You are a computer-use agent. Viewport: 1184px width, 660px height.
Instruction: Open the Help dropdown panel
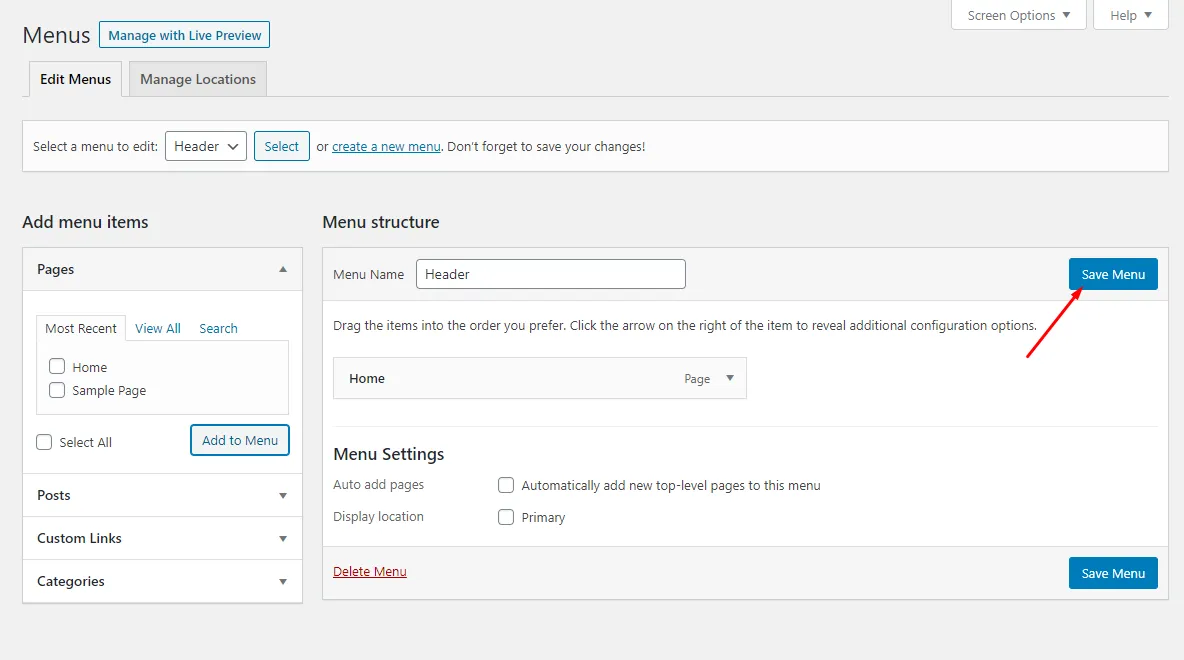(1130, 15)
